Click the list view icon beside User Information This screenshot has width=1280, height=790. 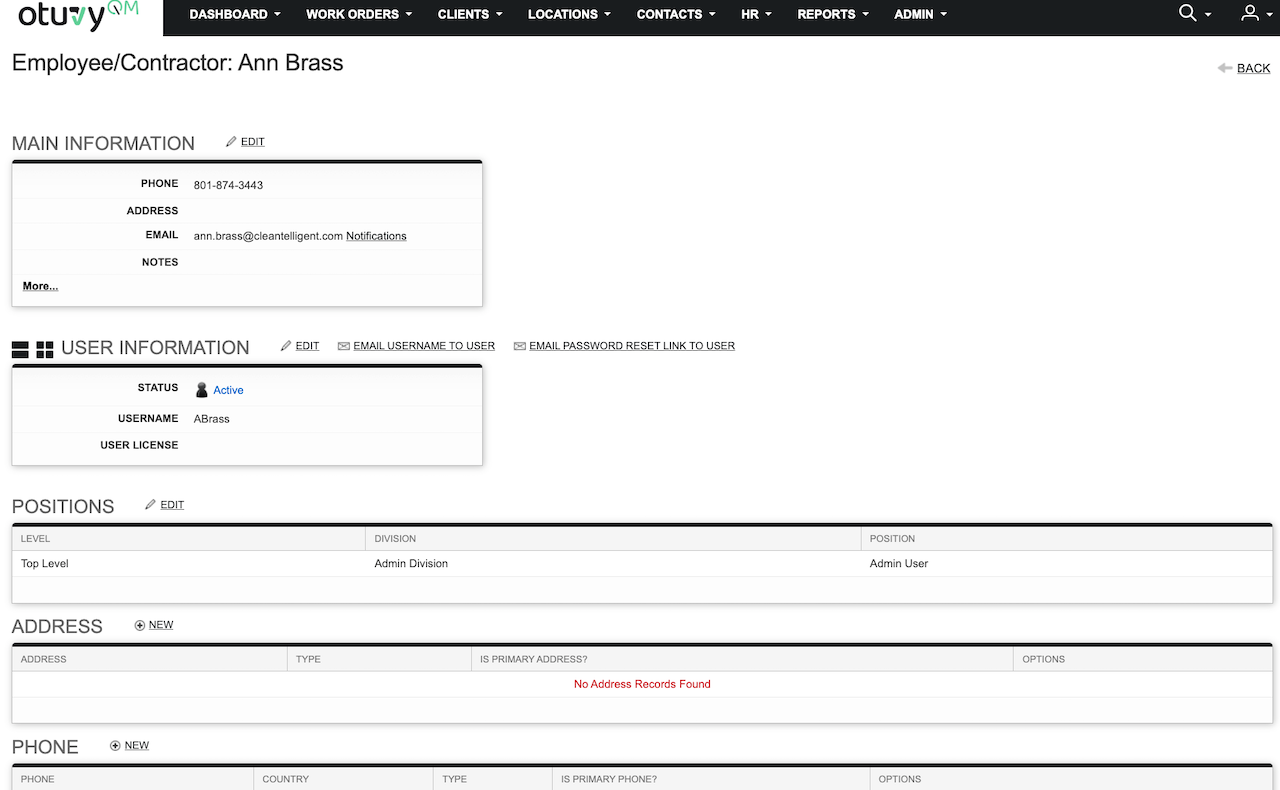click(20, 349)
